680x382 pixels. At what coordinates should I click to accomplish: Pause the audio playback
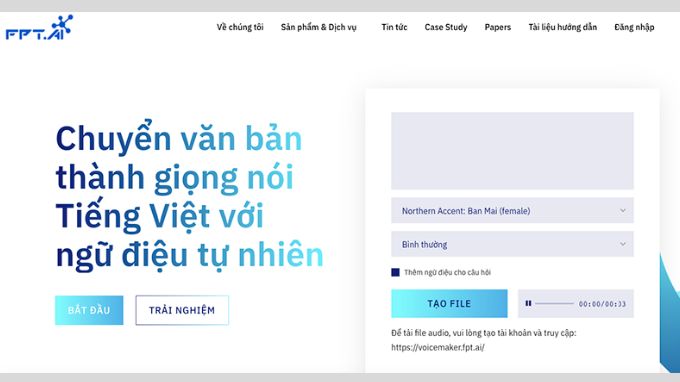[528, 304]
